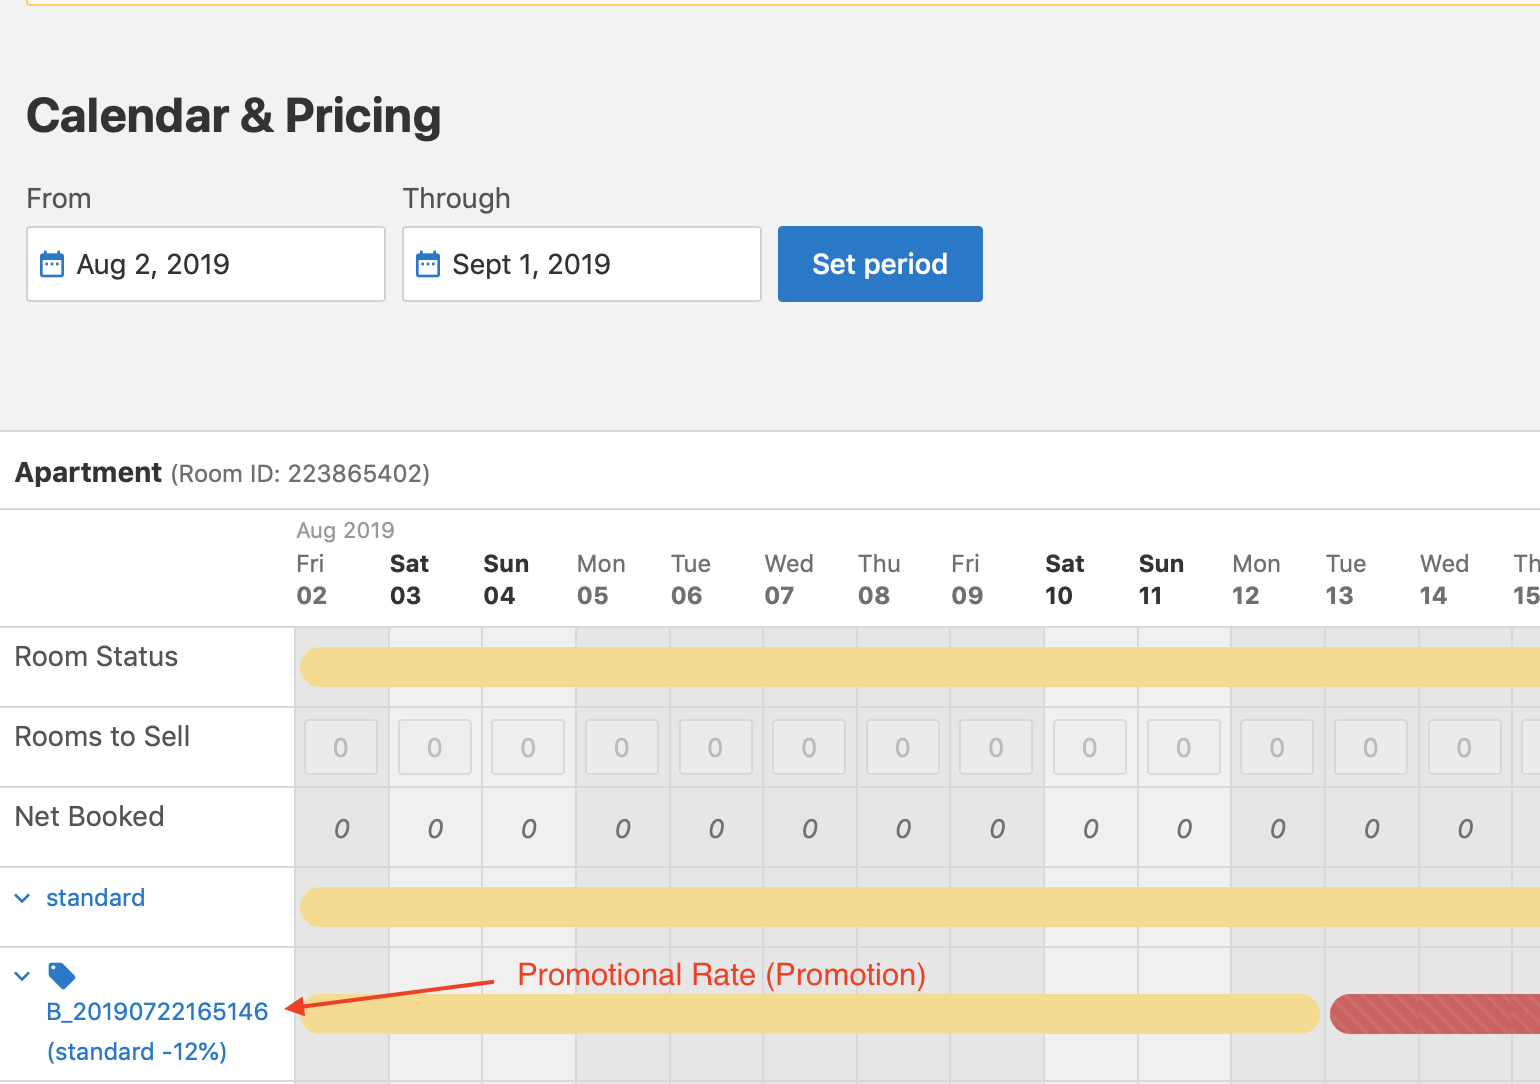This screenshot has height=1084, width=1540.
Task: Select Rooms to Sell box for Fri 02
Action: pyautogui.click(x=341, y=747)
